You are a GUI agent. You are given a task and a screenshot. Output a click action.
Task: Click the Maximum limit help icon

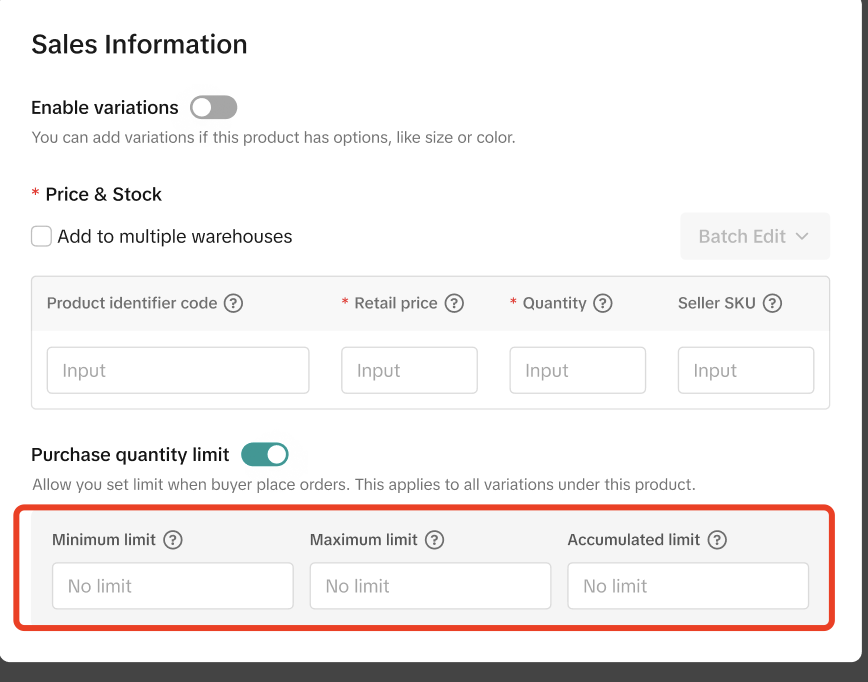point(434,540)
